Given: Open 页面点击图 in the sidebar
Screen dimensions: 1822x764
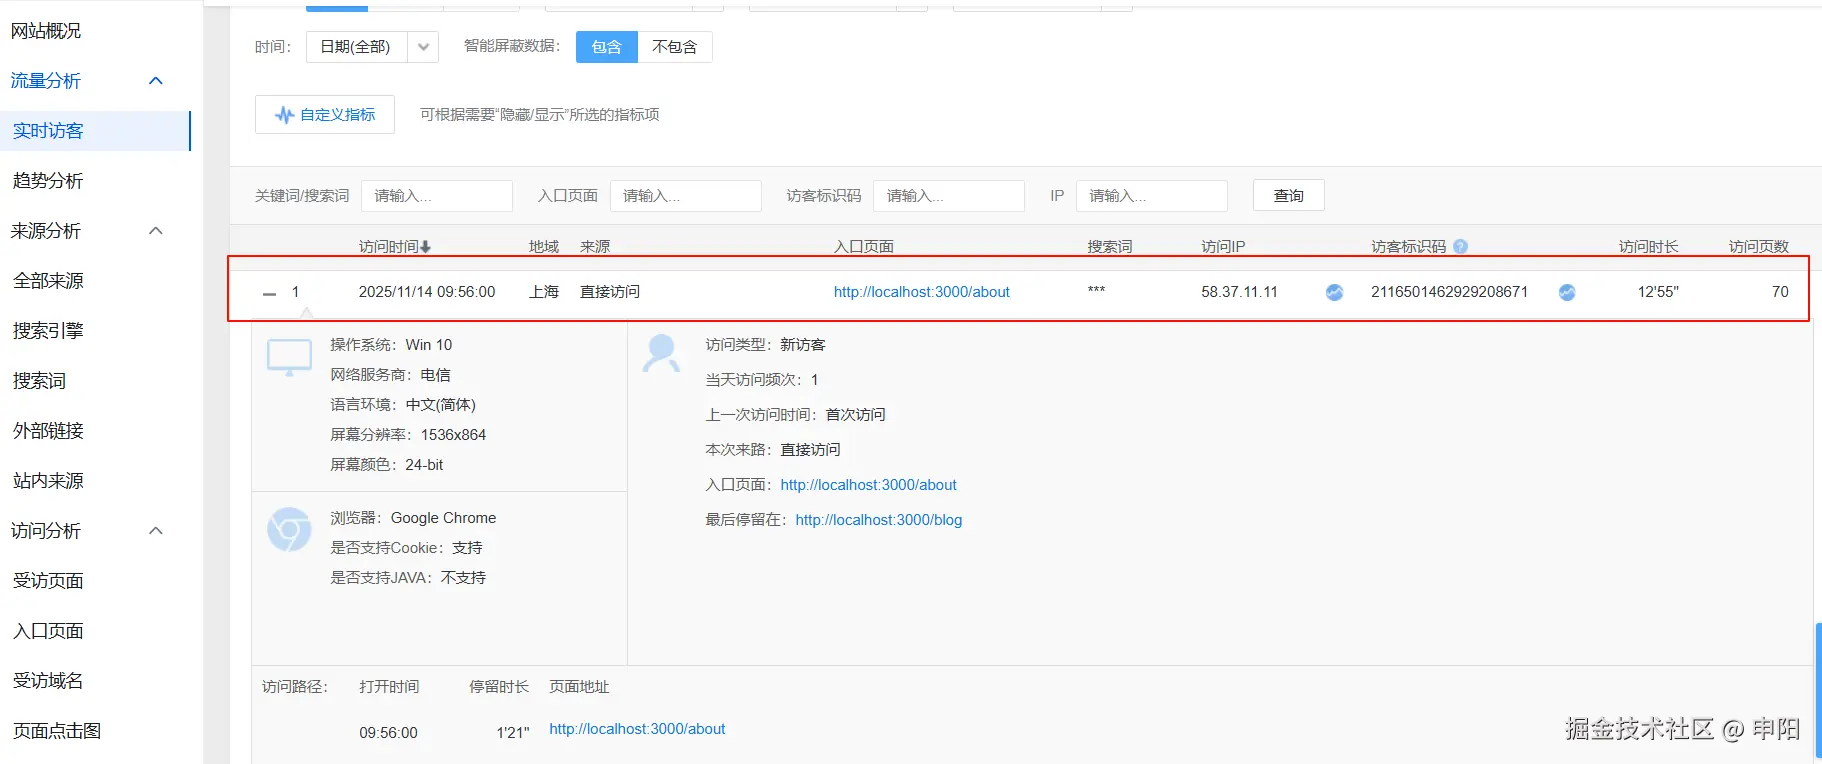Looking at the screenshot, I should [57, 731].
